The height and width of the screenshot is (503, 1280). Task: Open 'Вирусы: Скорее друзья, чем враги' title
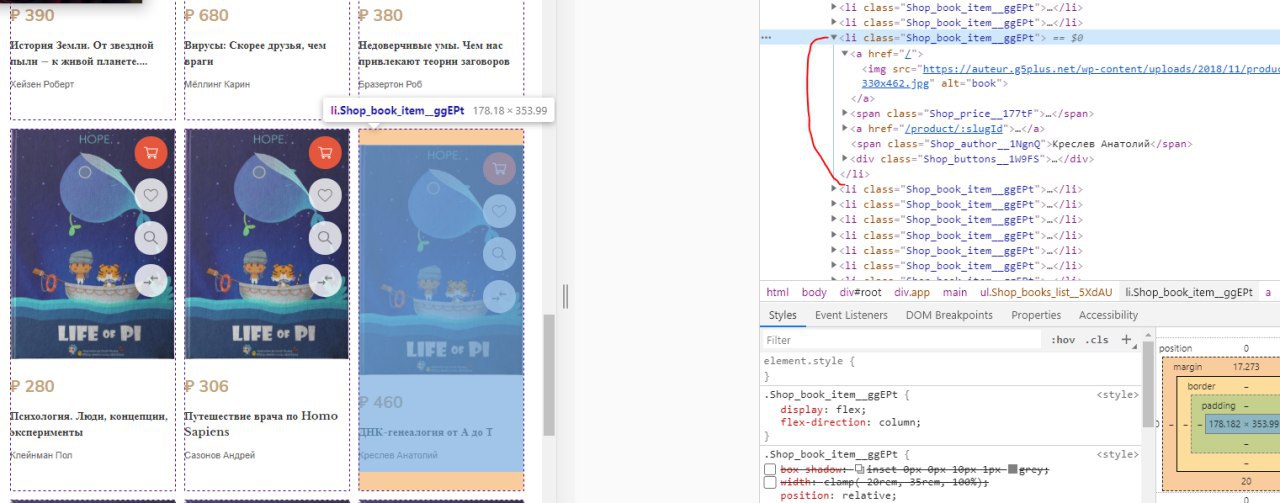(256, 53)
